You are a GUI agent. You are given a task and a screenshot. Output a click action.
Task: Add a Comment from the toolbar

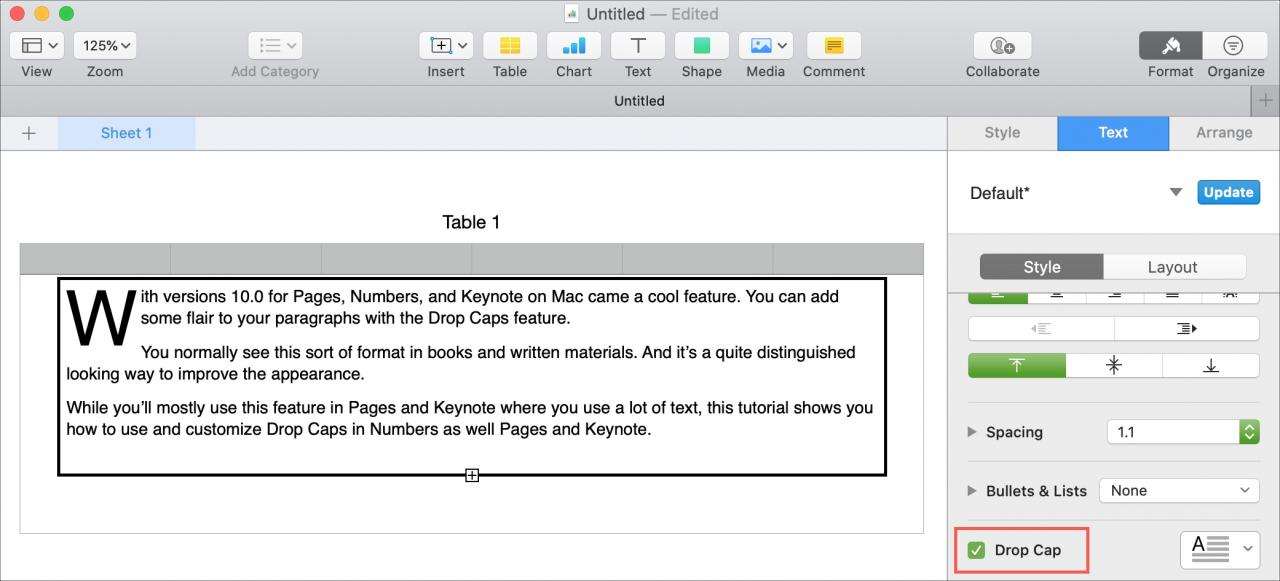(834, 46)
